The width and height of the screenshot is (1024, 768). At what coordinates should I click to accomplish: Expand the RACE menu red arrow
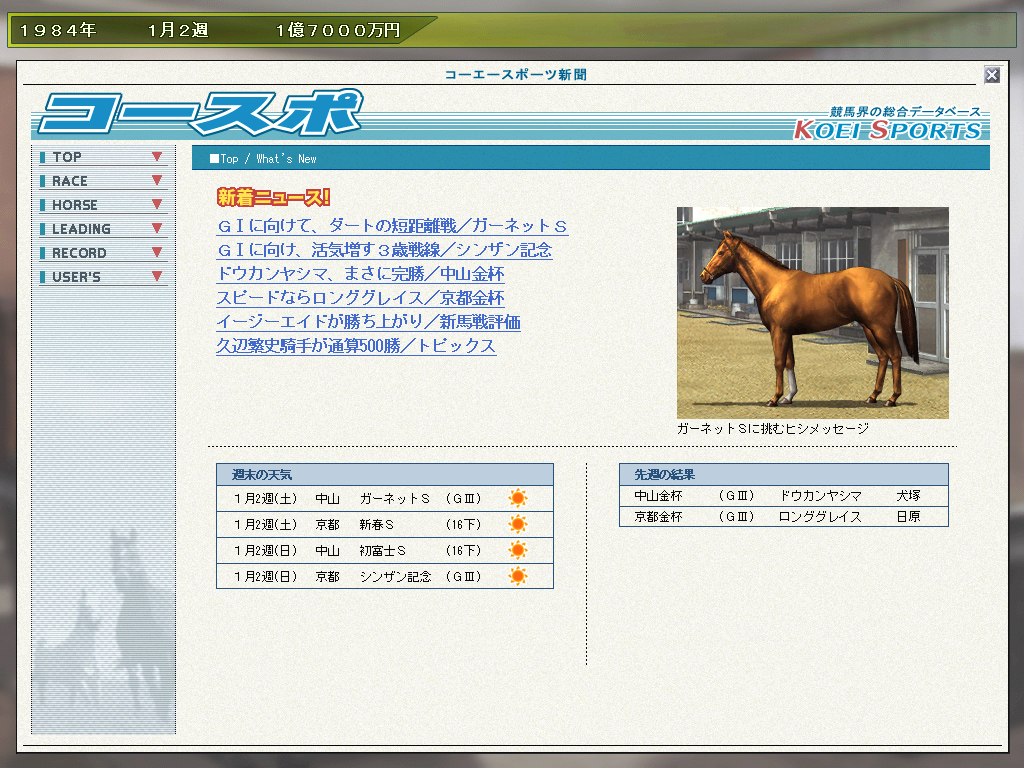click(157, 181)
